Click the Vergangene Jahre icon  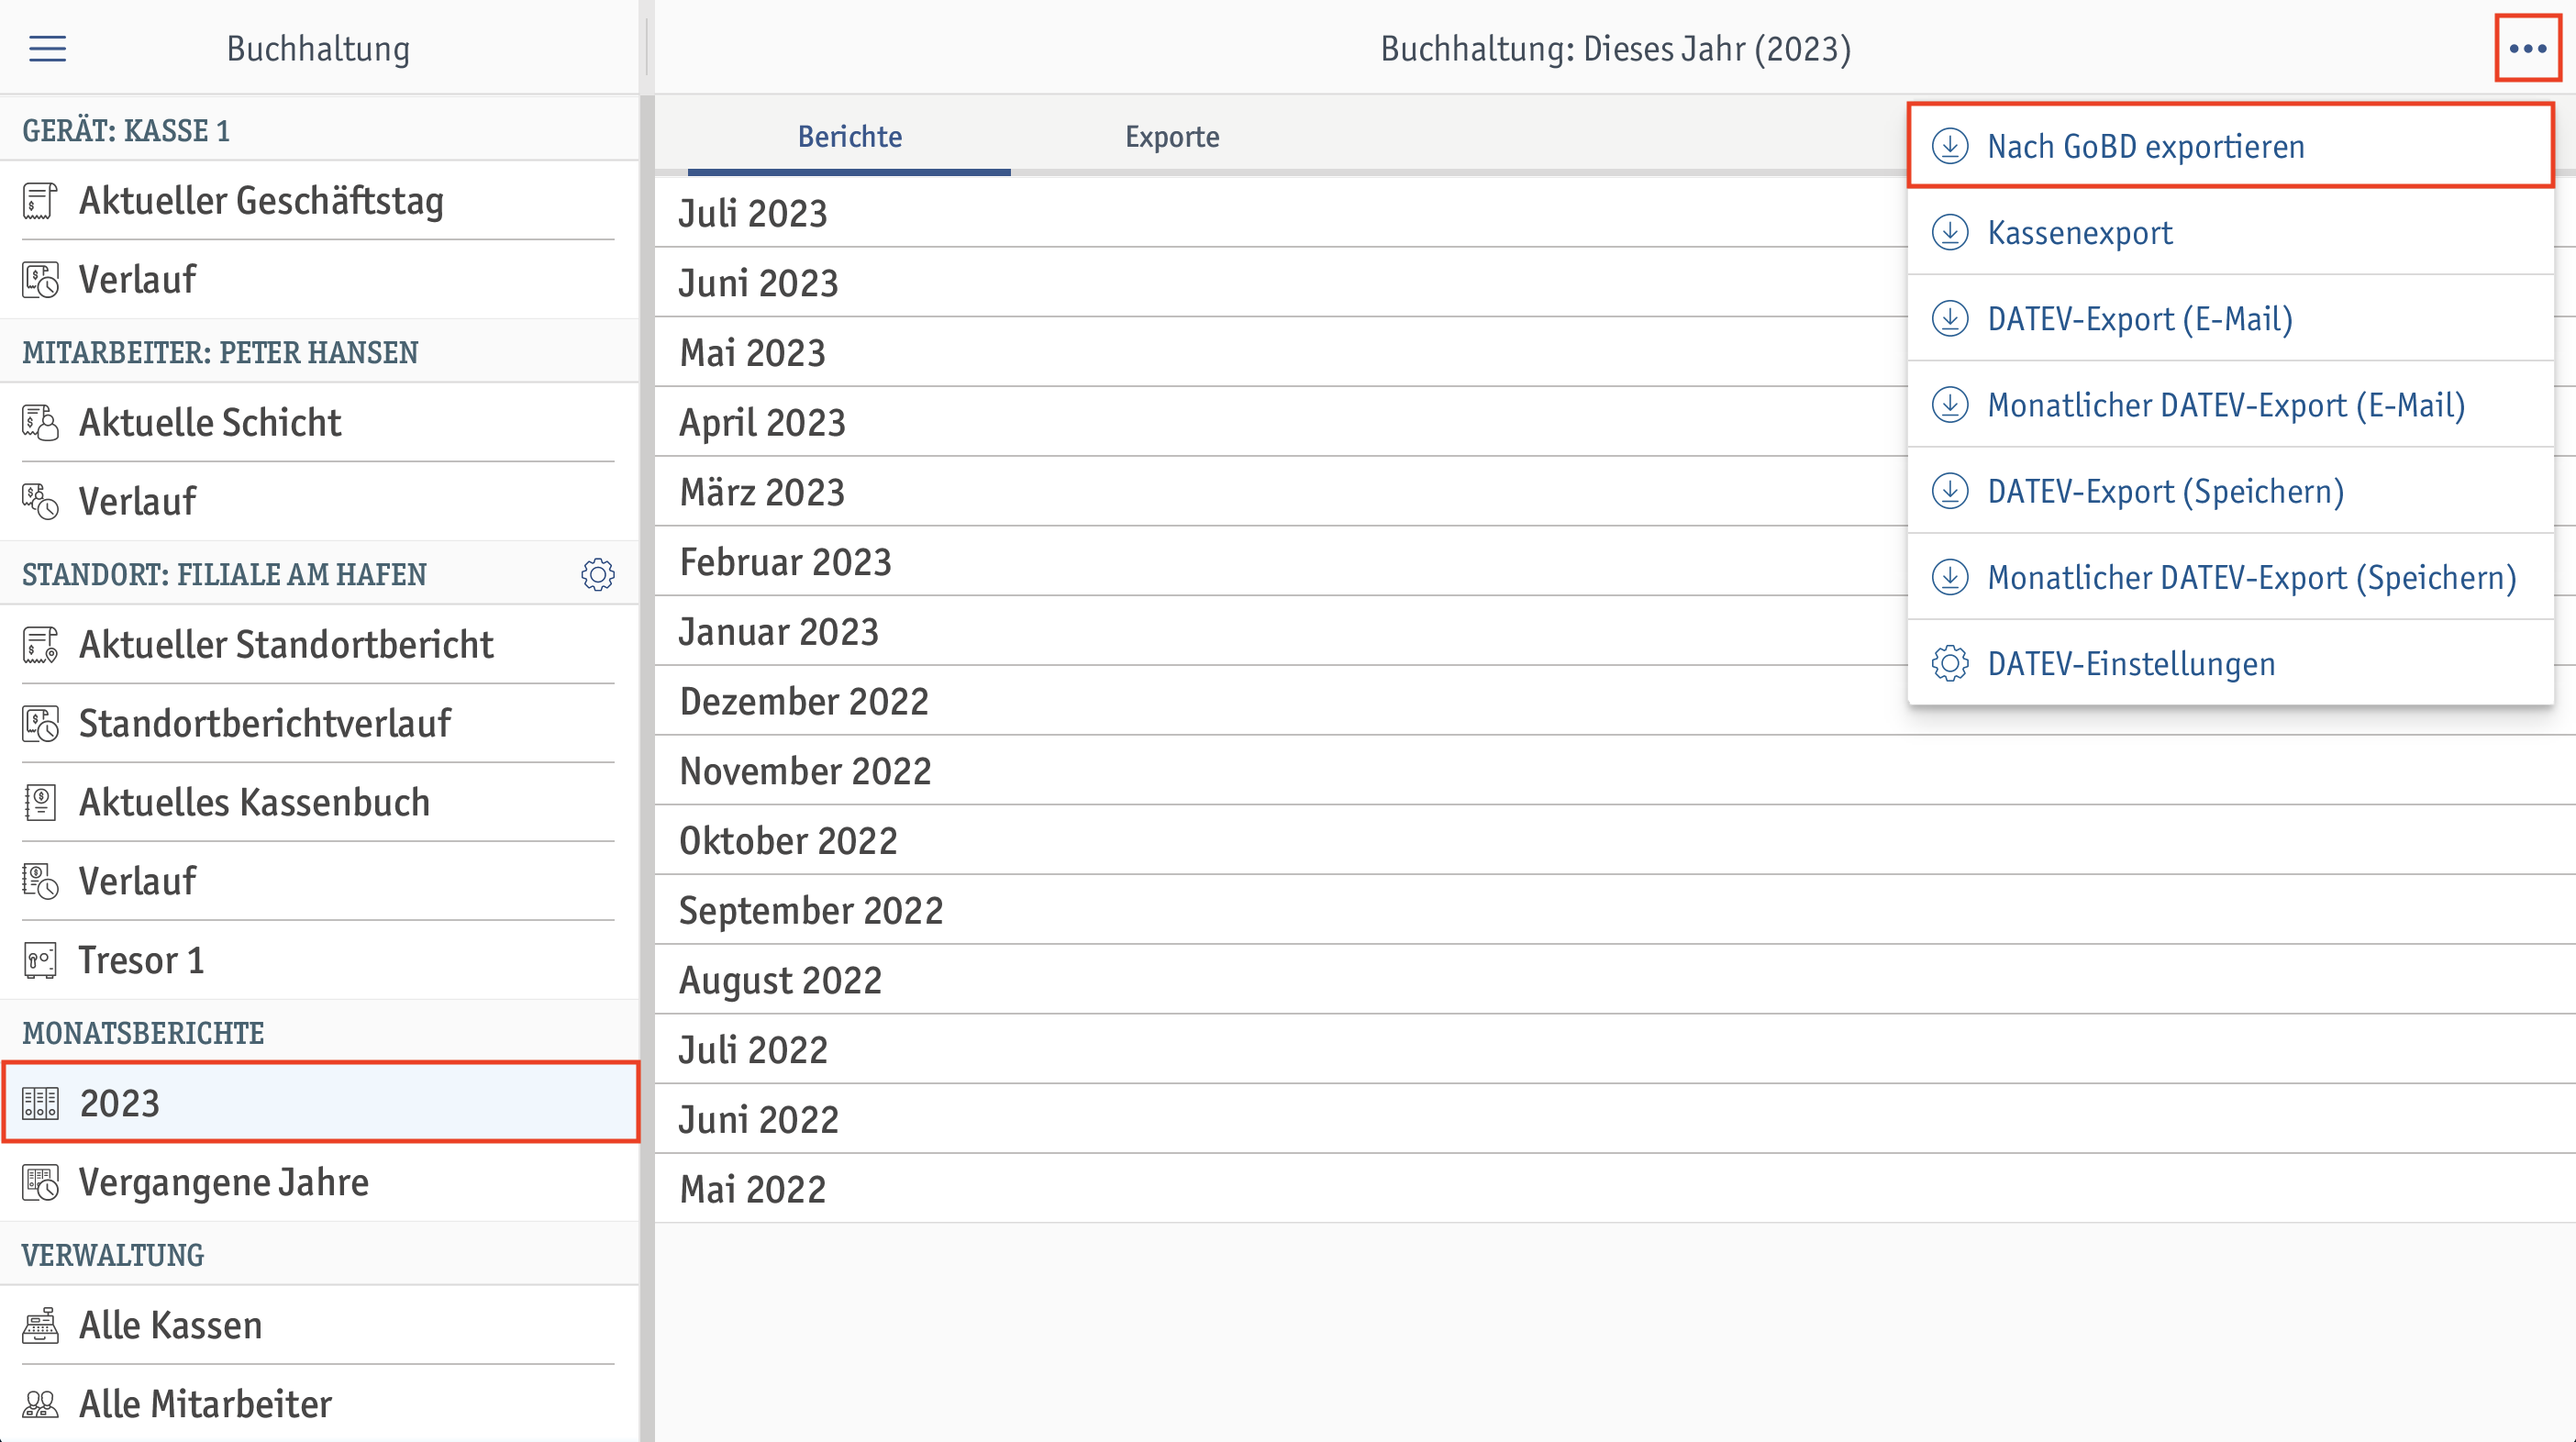click(x=40, y=1183)
